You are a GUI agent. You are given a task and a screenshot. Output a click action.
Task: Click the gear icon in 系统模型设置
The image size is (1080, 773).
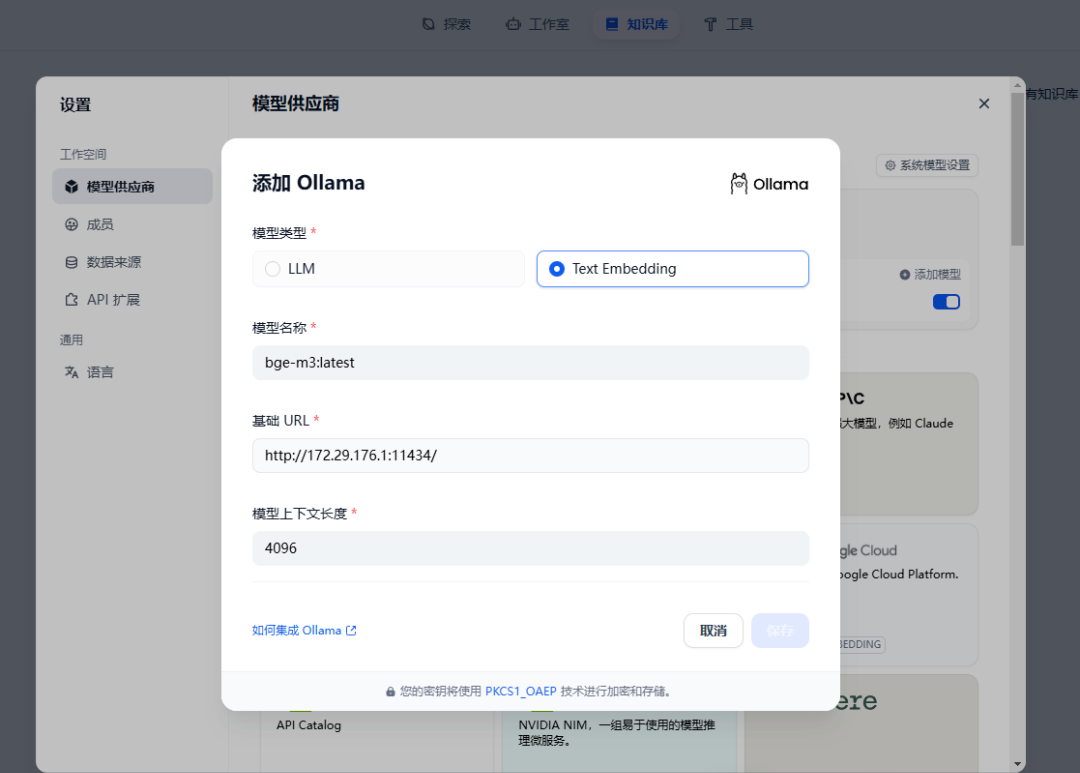pos(890,165)
